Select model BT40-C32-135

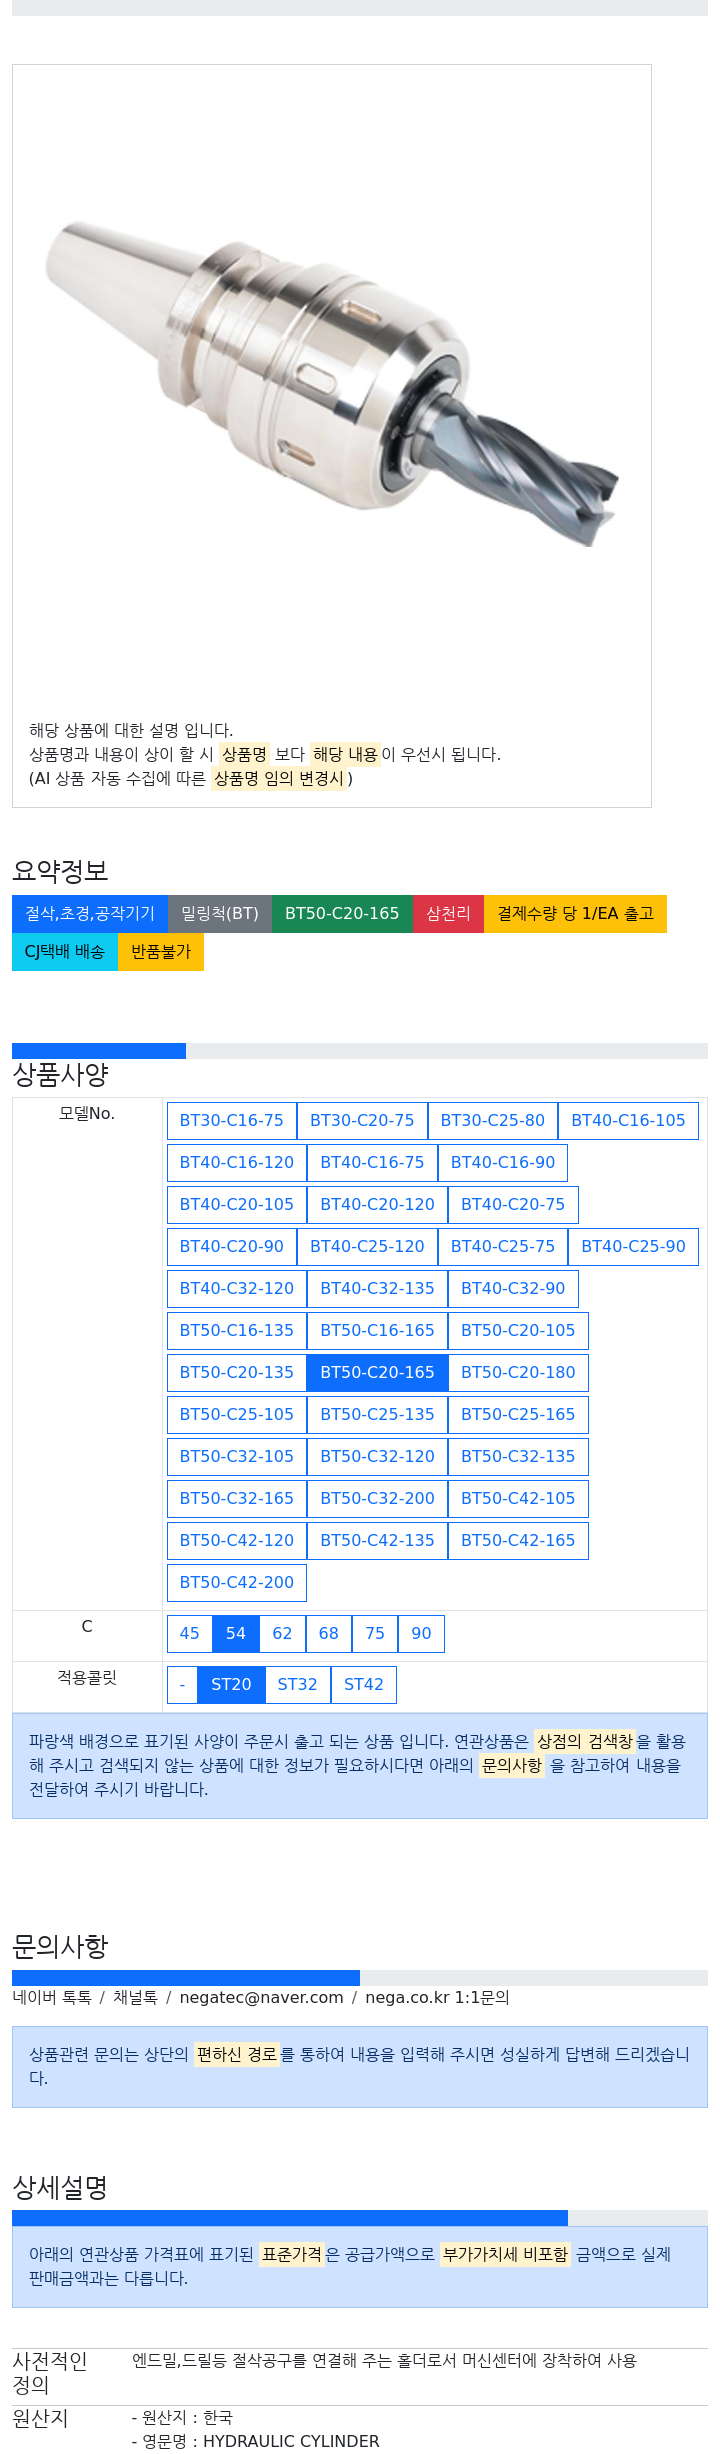click(x=377, y=1289)
